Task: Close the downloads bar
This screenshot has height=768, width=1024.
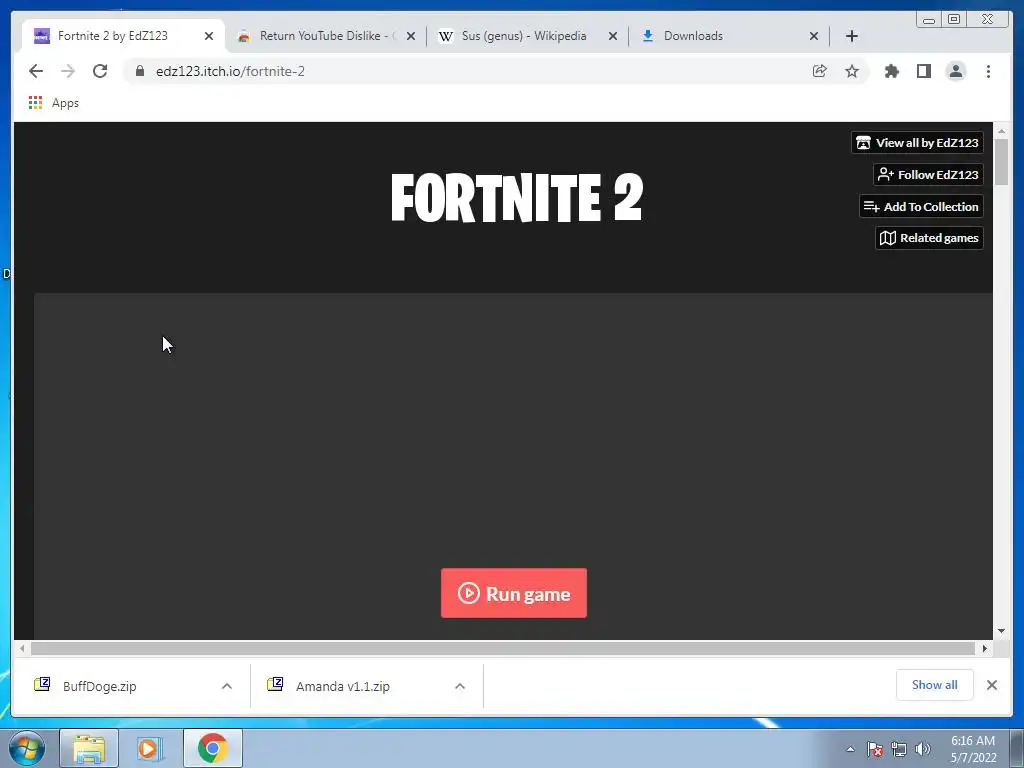Action: click(992, 684)
